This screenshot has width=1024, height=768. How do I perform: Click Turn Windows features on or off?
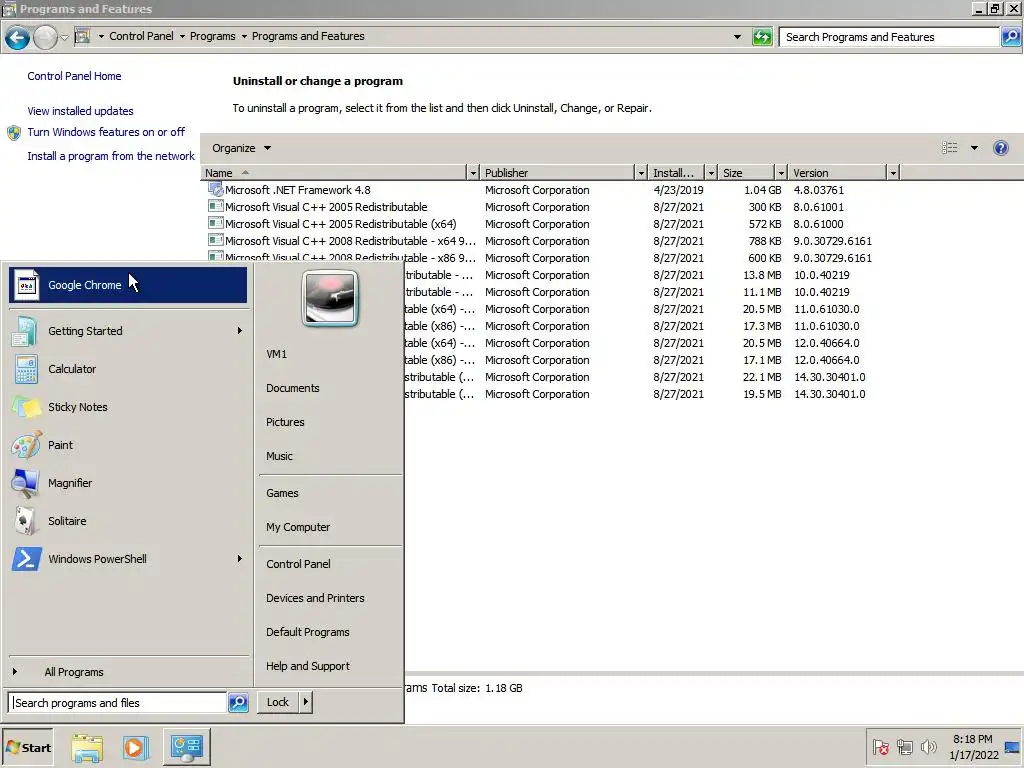pyautogui.click(x=106, y=132)
